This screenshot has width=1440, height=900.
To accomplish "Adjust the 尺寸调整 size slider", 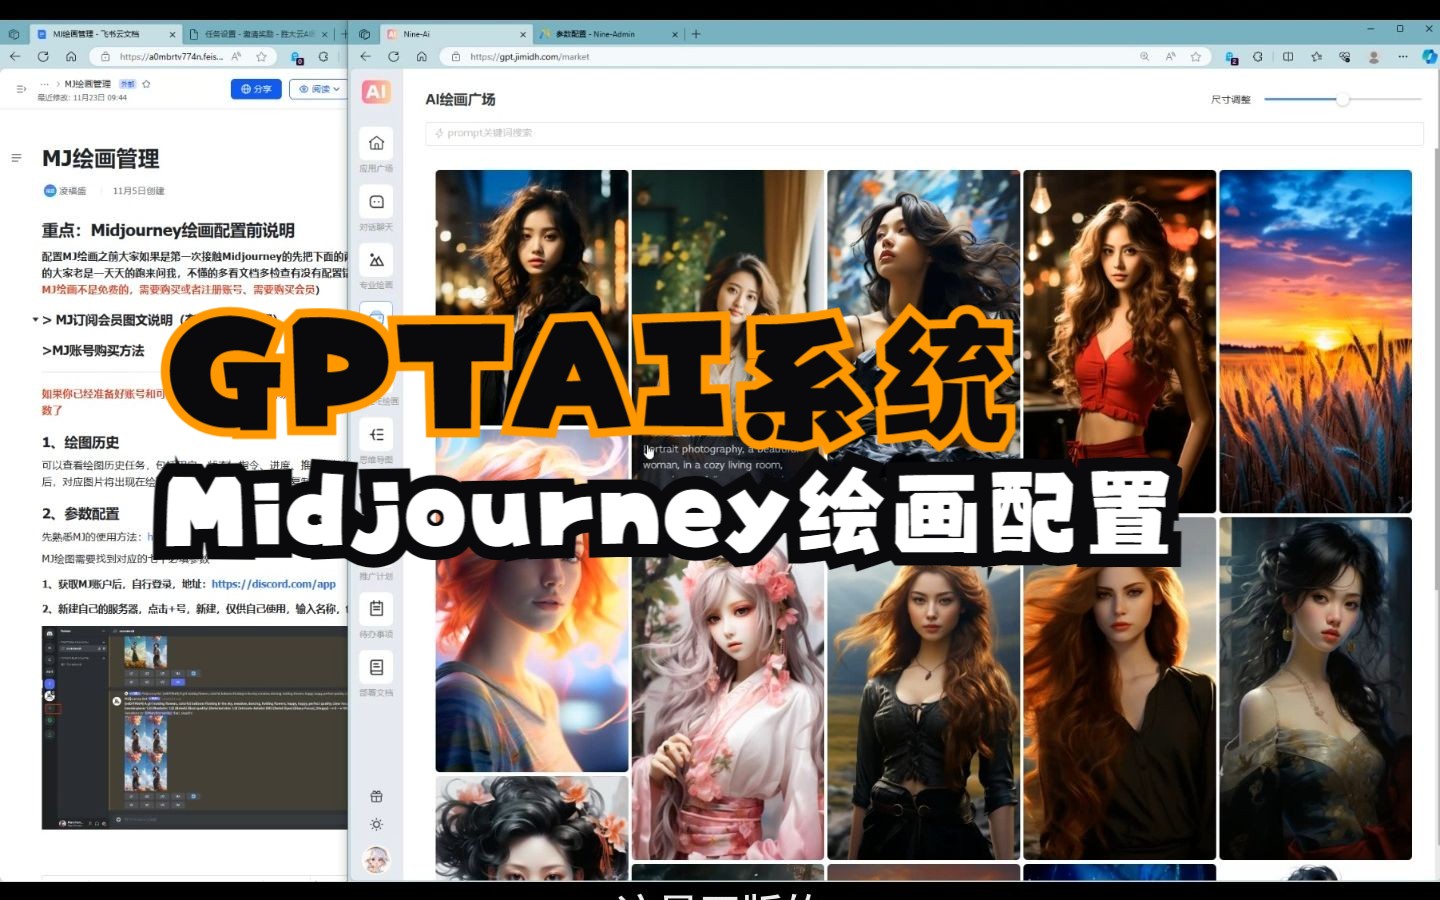I will pos(1342,99).
